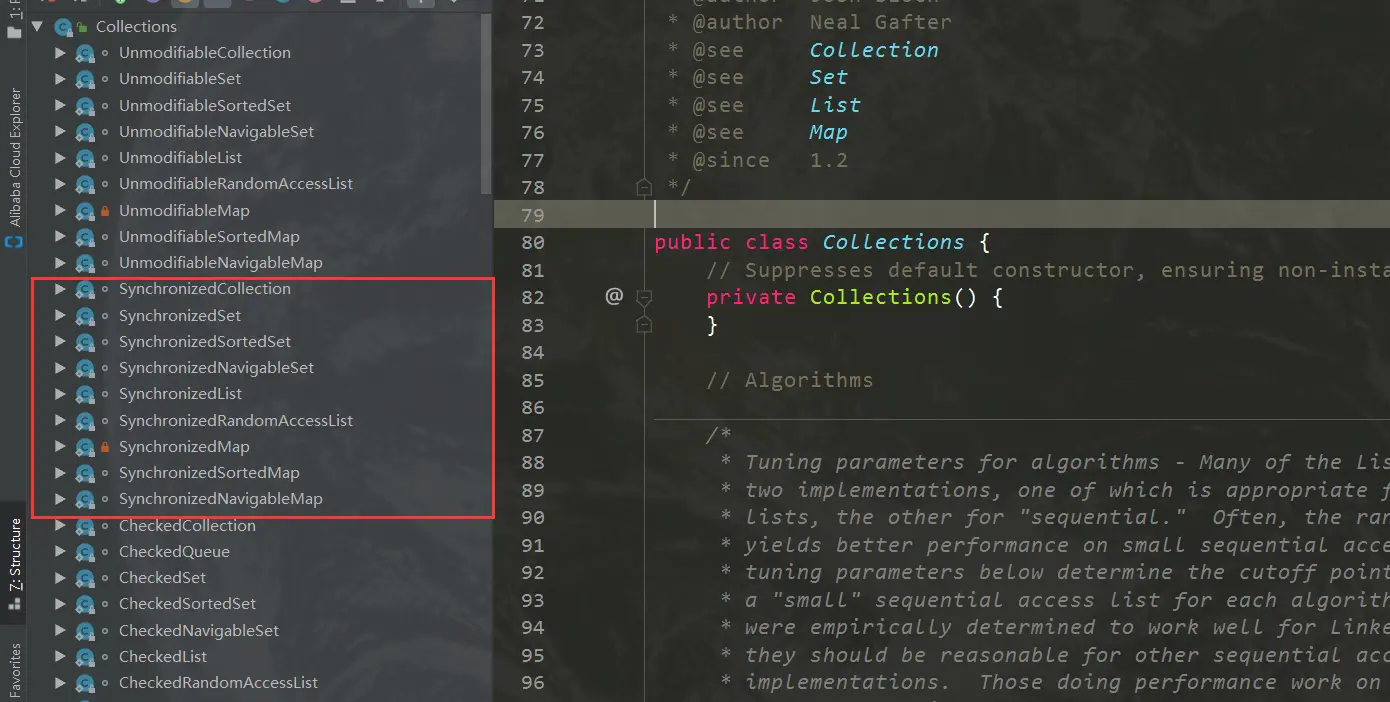The image size is (1390, 702).
Task: Click line number 88 in the gutter
Action: (x=533, y=462)
